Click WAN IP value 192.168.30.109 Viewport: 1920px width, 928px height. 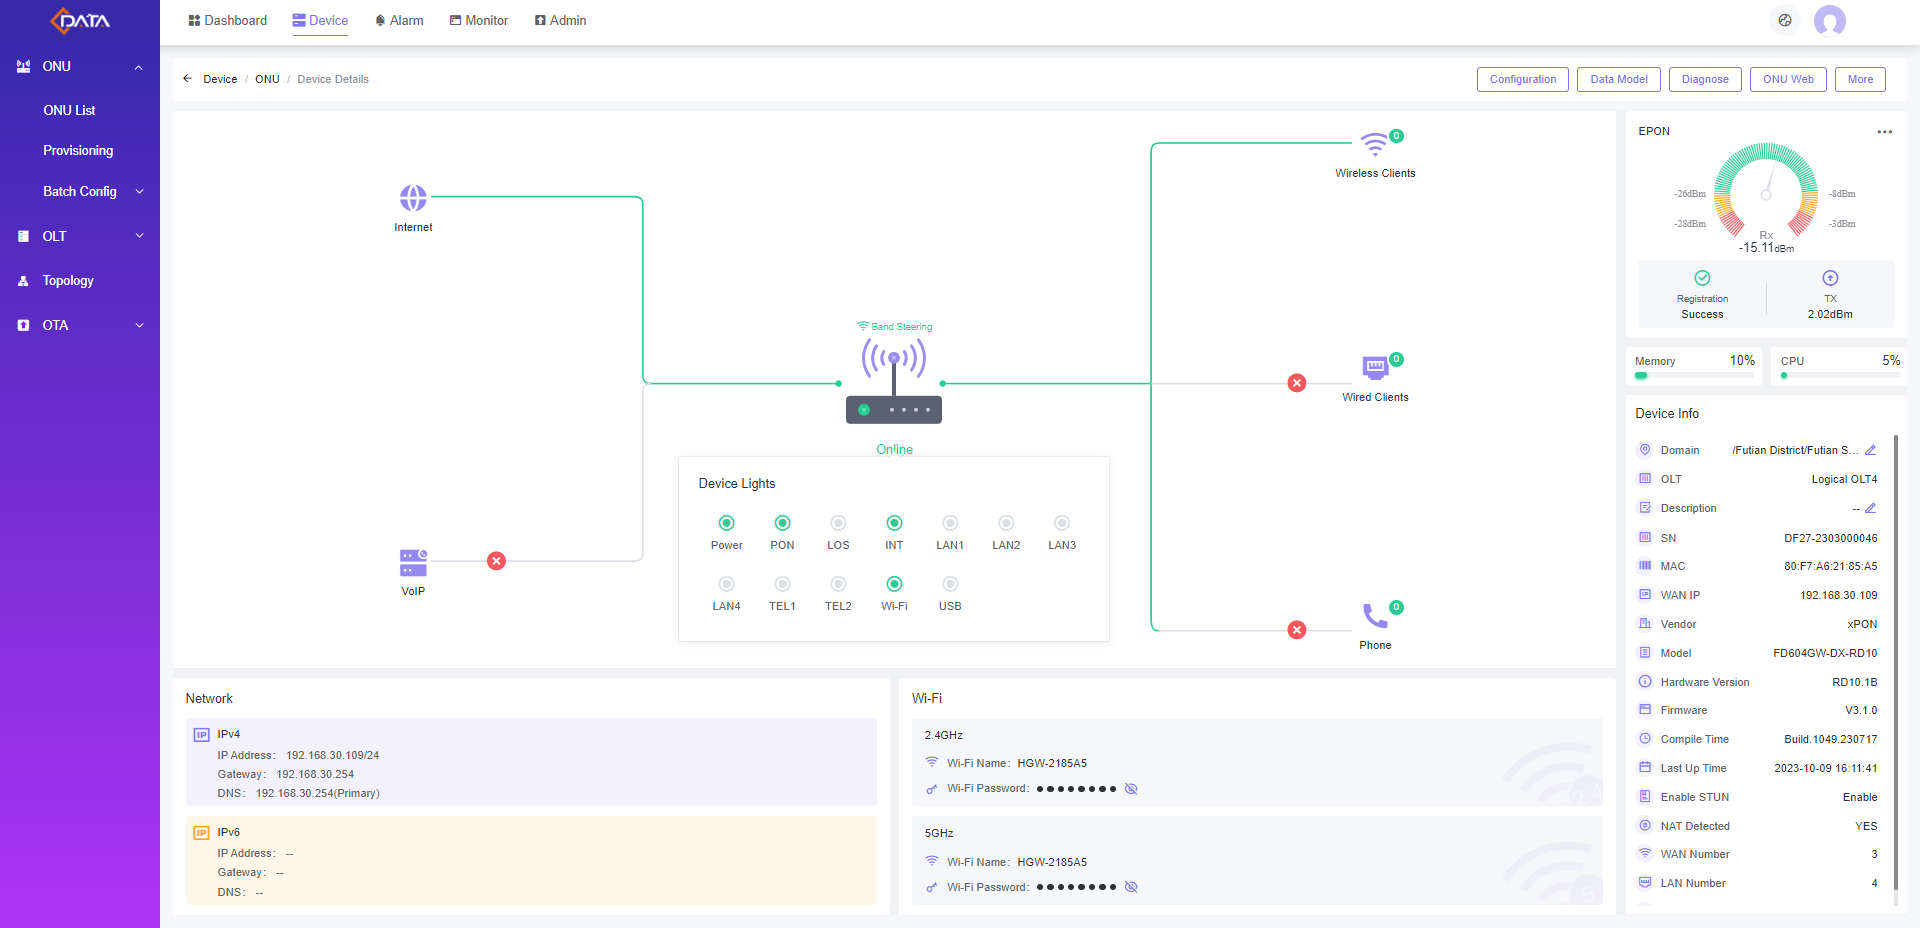pos(1838,595)
